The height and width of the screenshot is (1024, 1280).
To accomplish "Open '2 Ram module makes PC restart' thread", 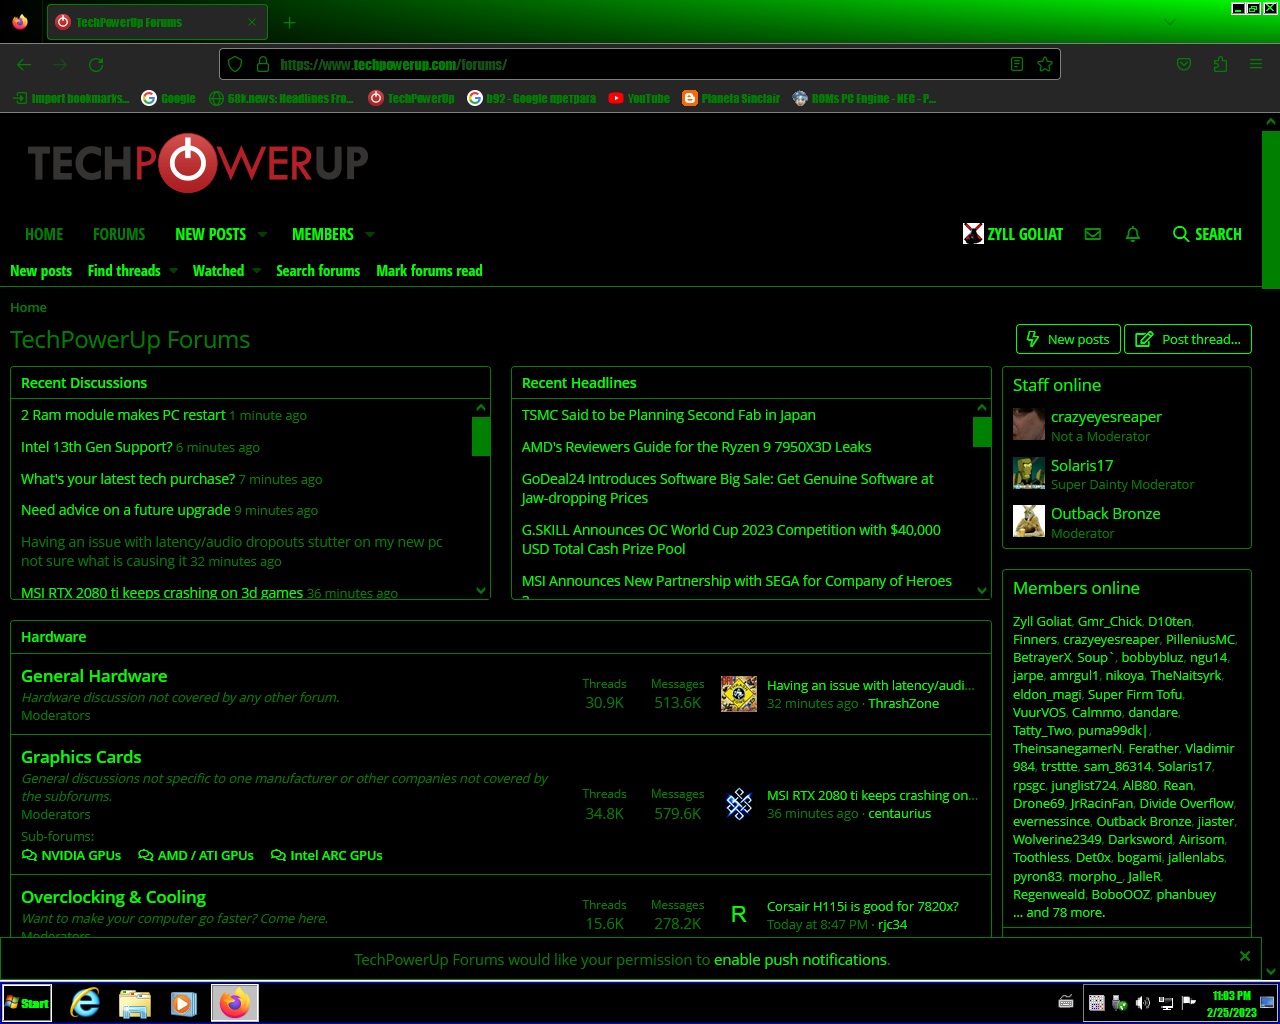I will pyautogui.click(x=123, y=415).
